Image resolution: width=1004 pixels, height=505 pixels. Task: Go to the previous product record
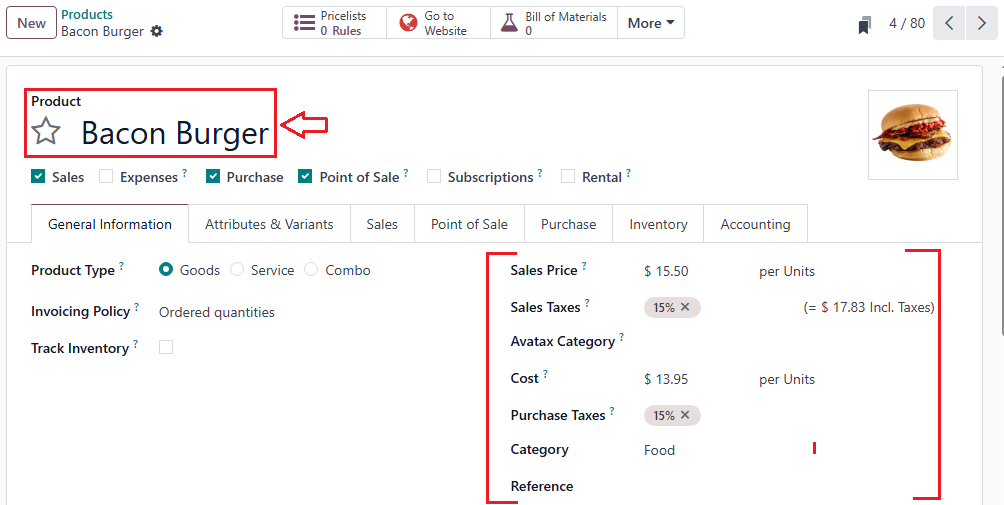click(x=950, y=23)
